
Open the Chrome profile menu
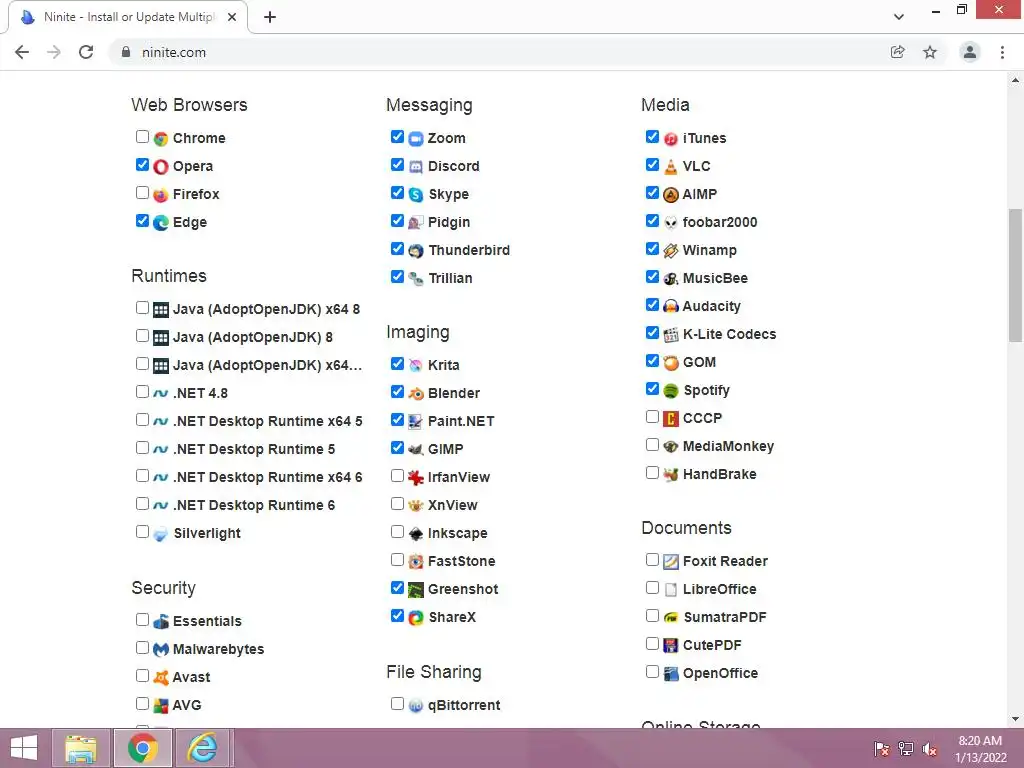pyautogui.click(x=970, y=52)
